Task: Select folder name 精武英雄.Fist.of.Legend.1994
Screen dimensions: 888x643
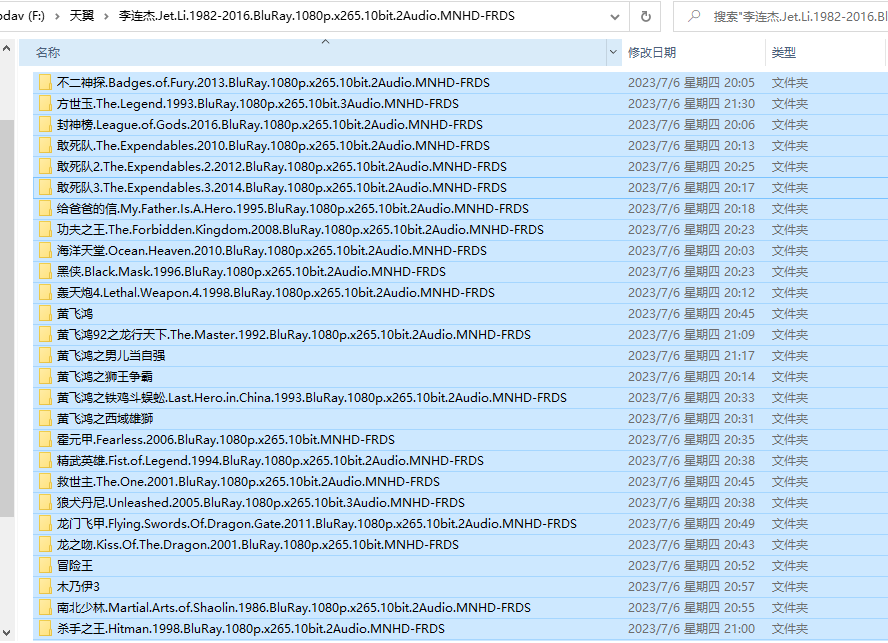Action: click(x=270, y=461)
